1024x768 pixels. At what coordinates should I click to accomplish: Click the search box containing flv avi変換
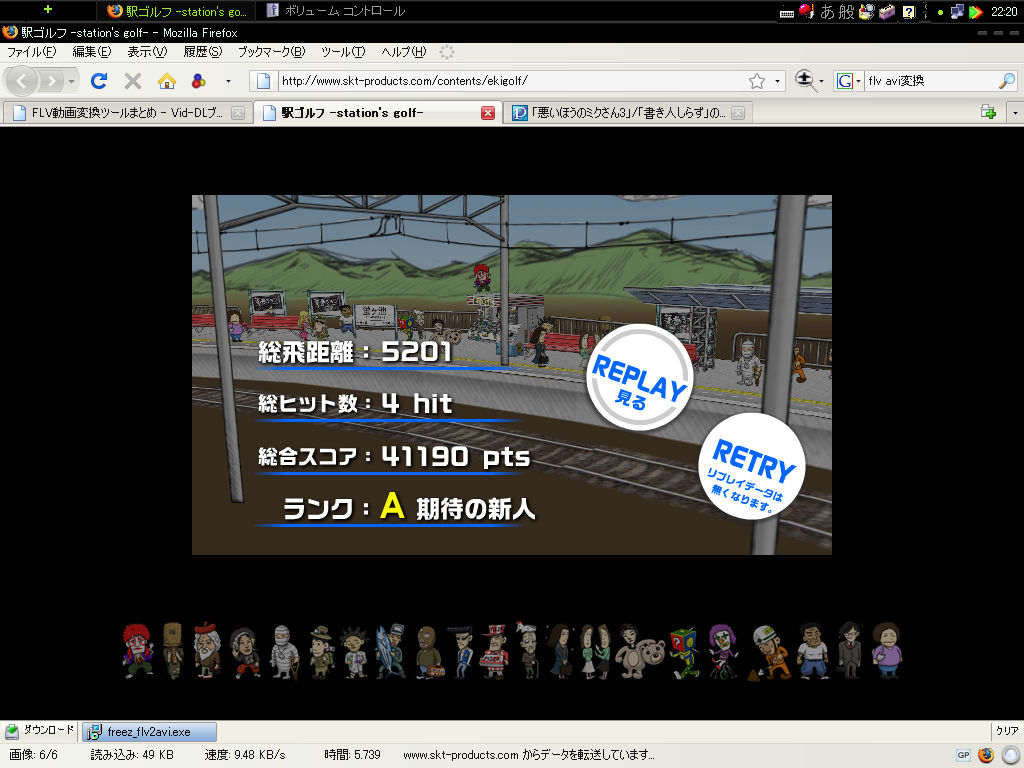click(931, 81)
